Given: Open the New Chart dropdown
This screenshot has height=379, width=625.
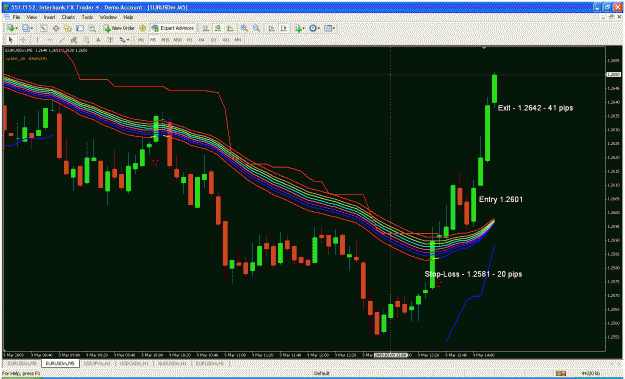Looking at the screenshot, I should click(x=12, y=28).
